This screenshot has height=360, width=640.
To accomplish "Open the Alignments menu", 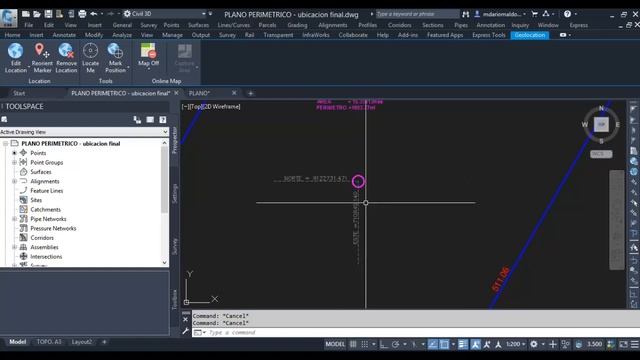I will coord(333,25).
